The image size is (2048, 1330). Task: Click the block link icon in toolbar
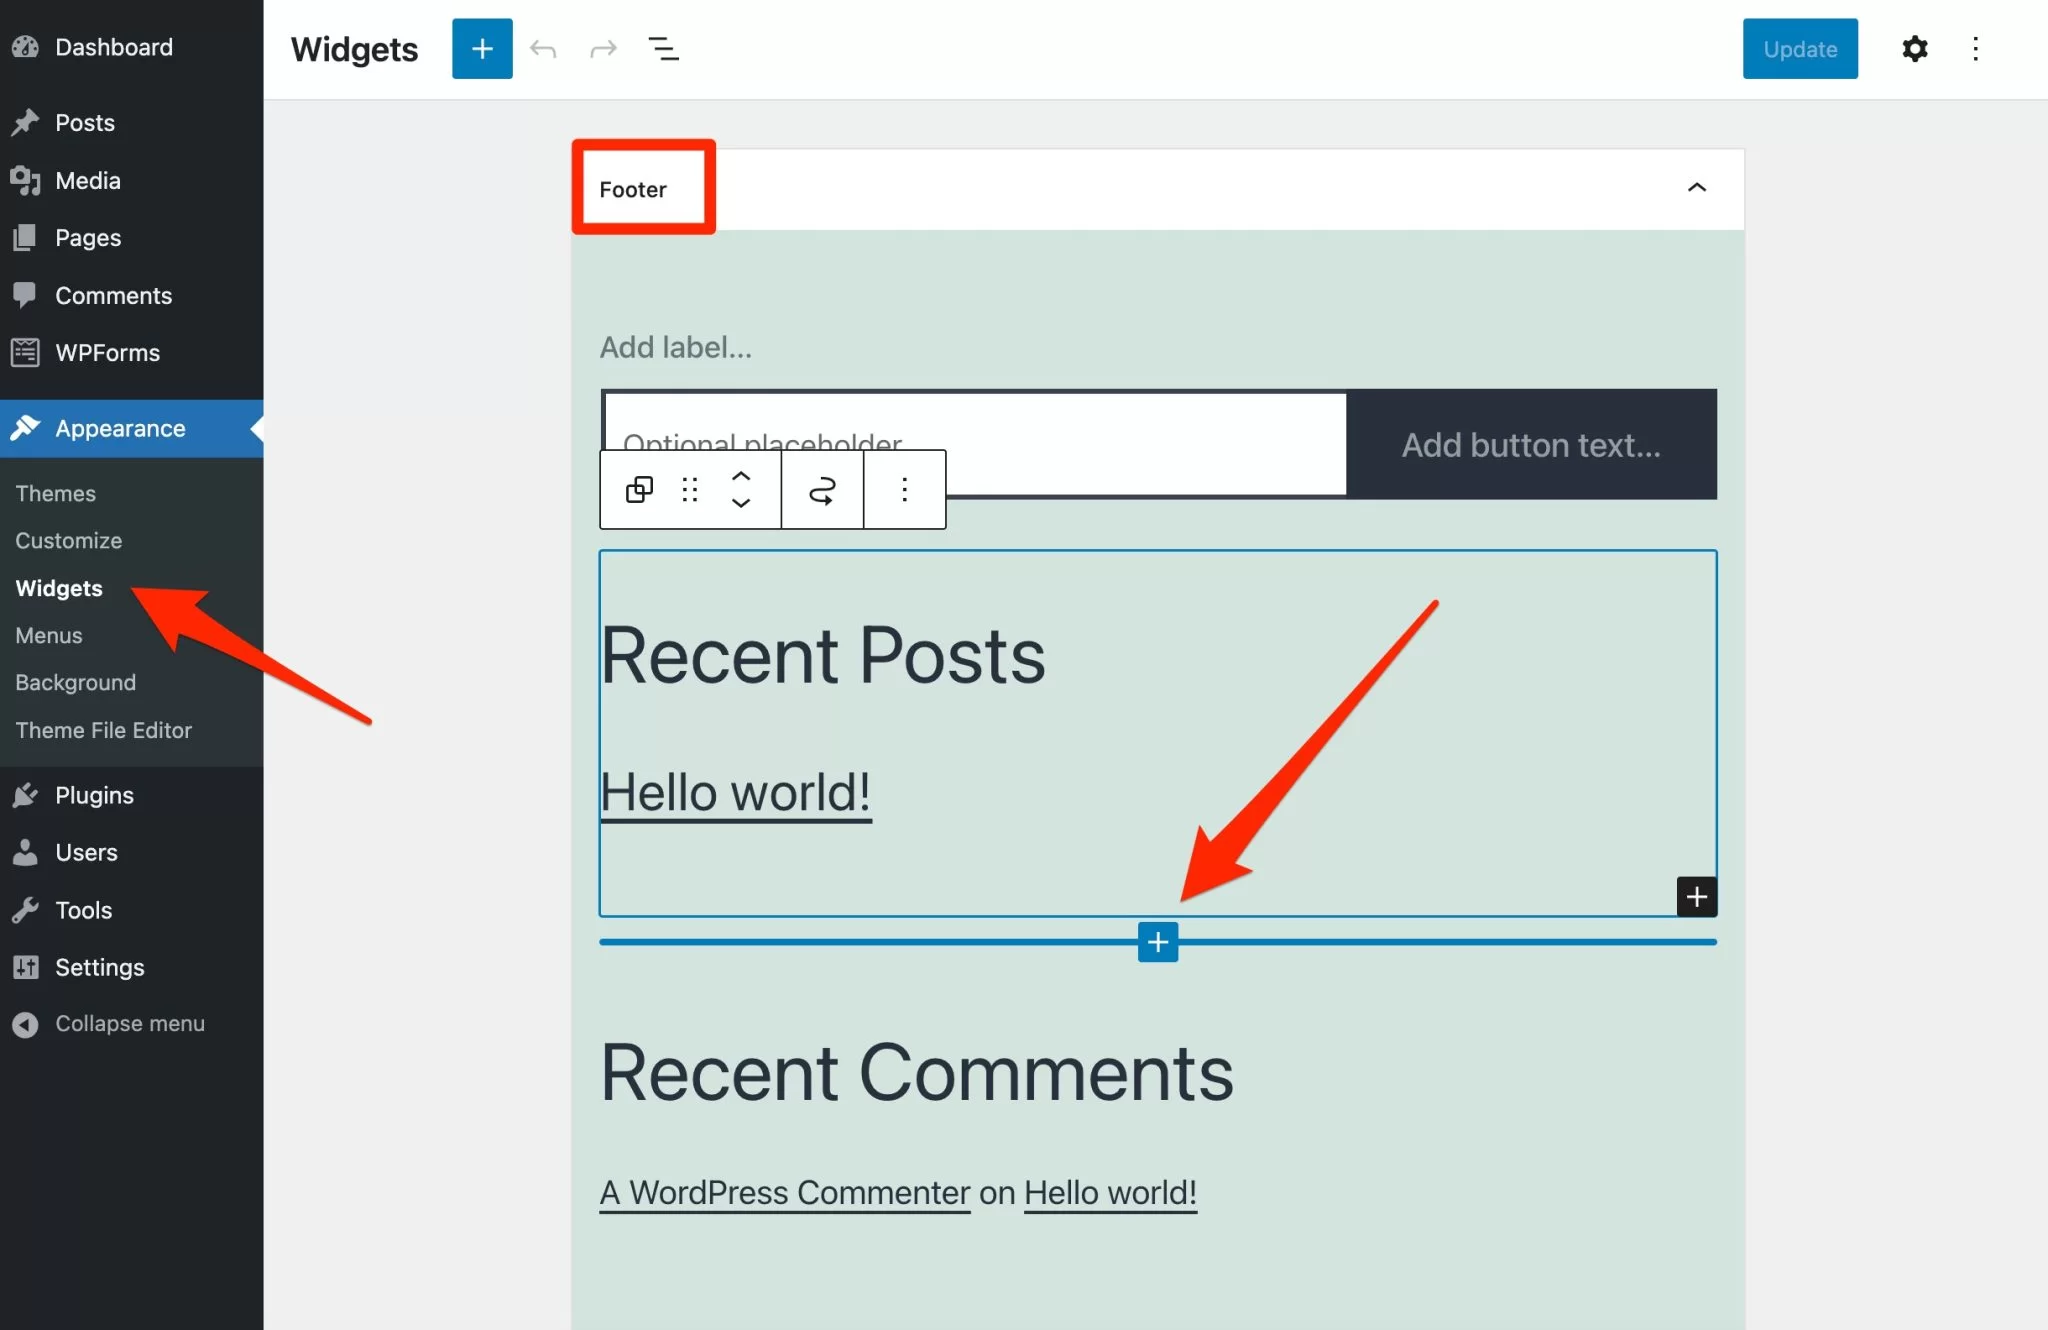tap(821, 488)
